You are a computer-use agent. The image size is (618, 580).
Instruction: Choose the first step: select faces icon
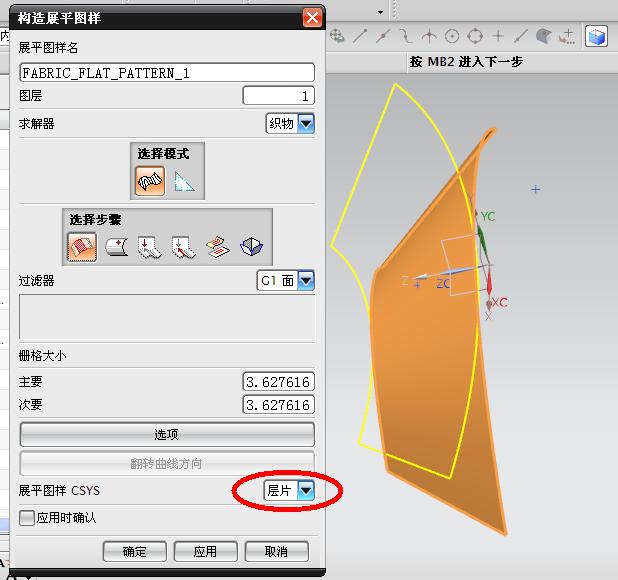82,247
